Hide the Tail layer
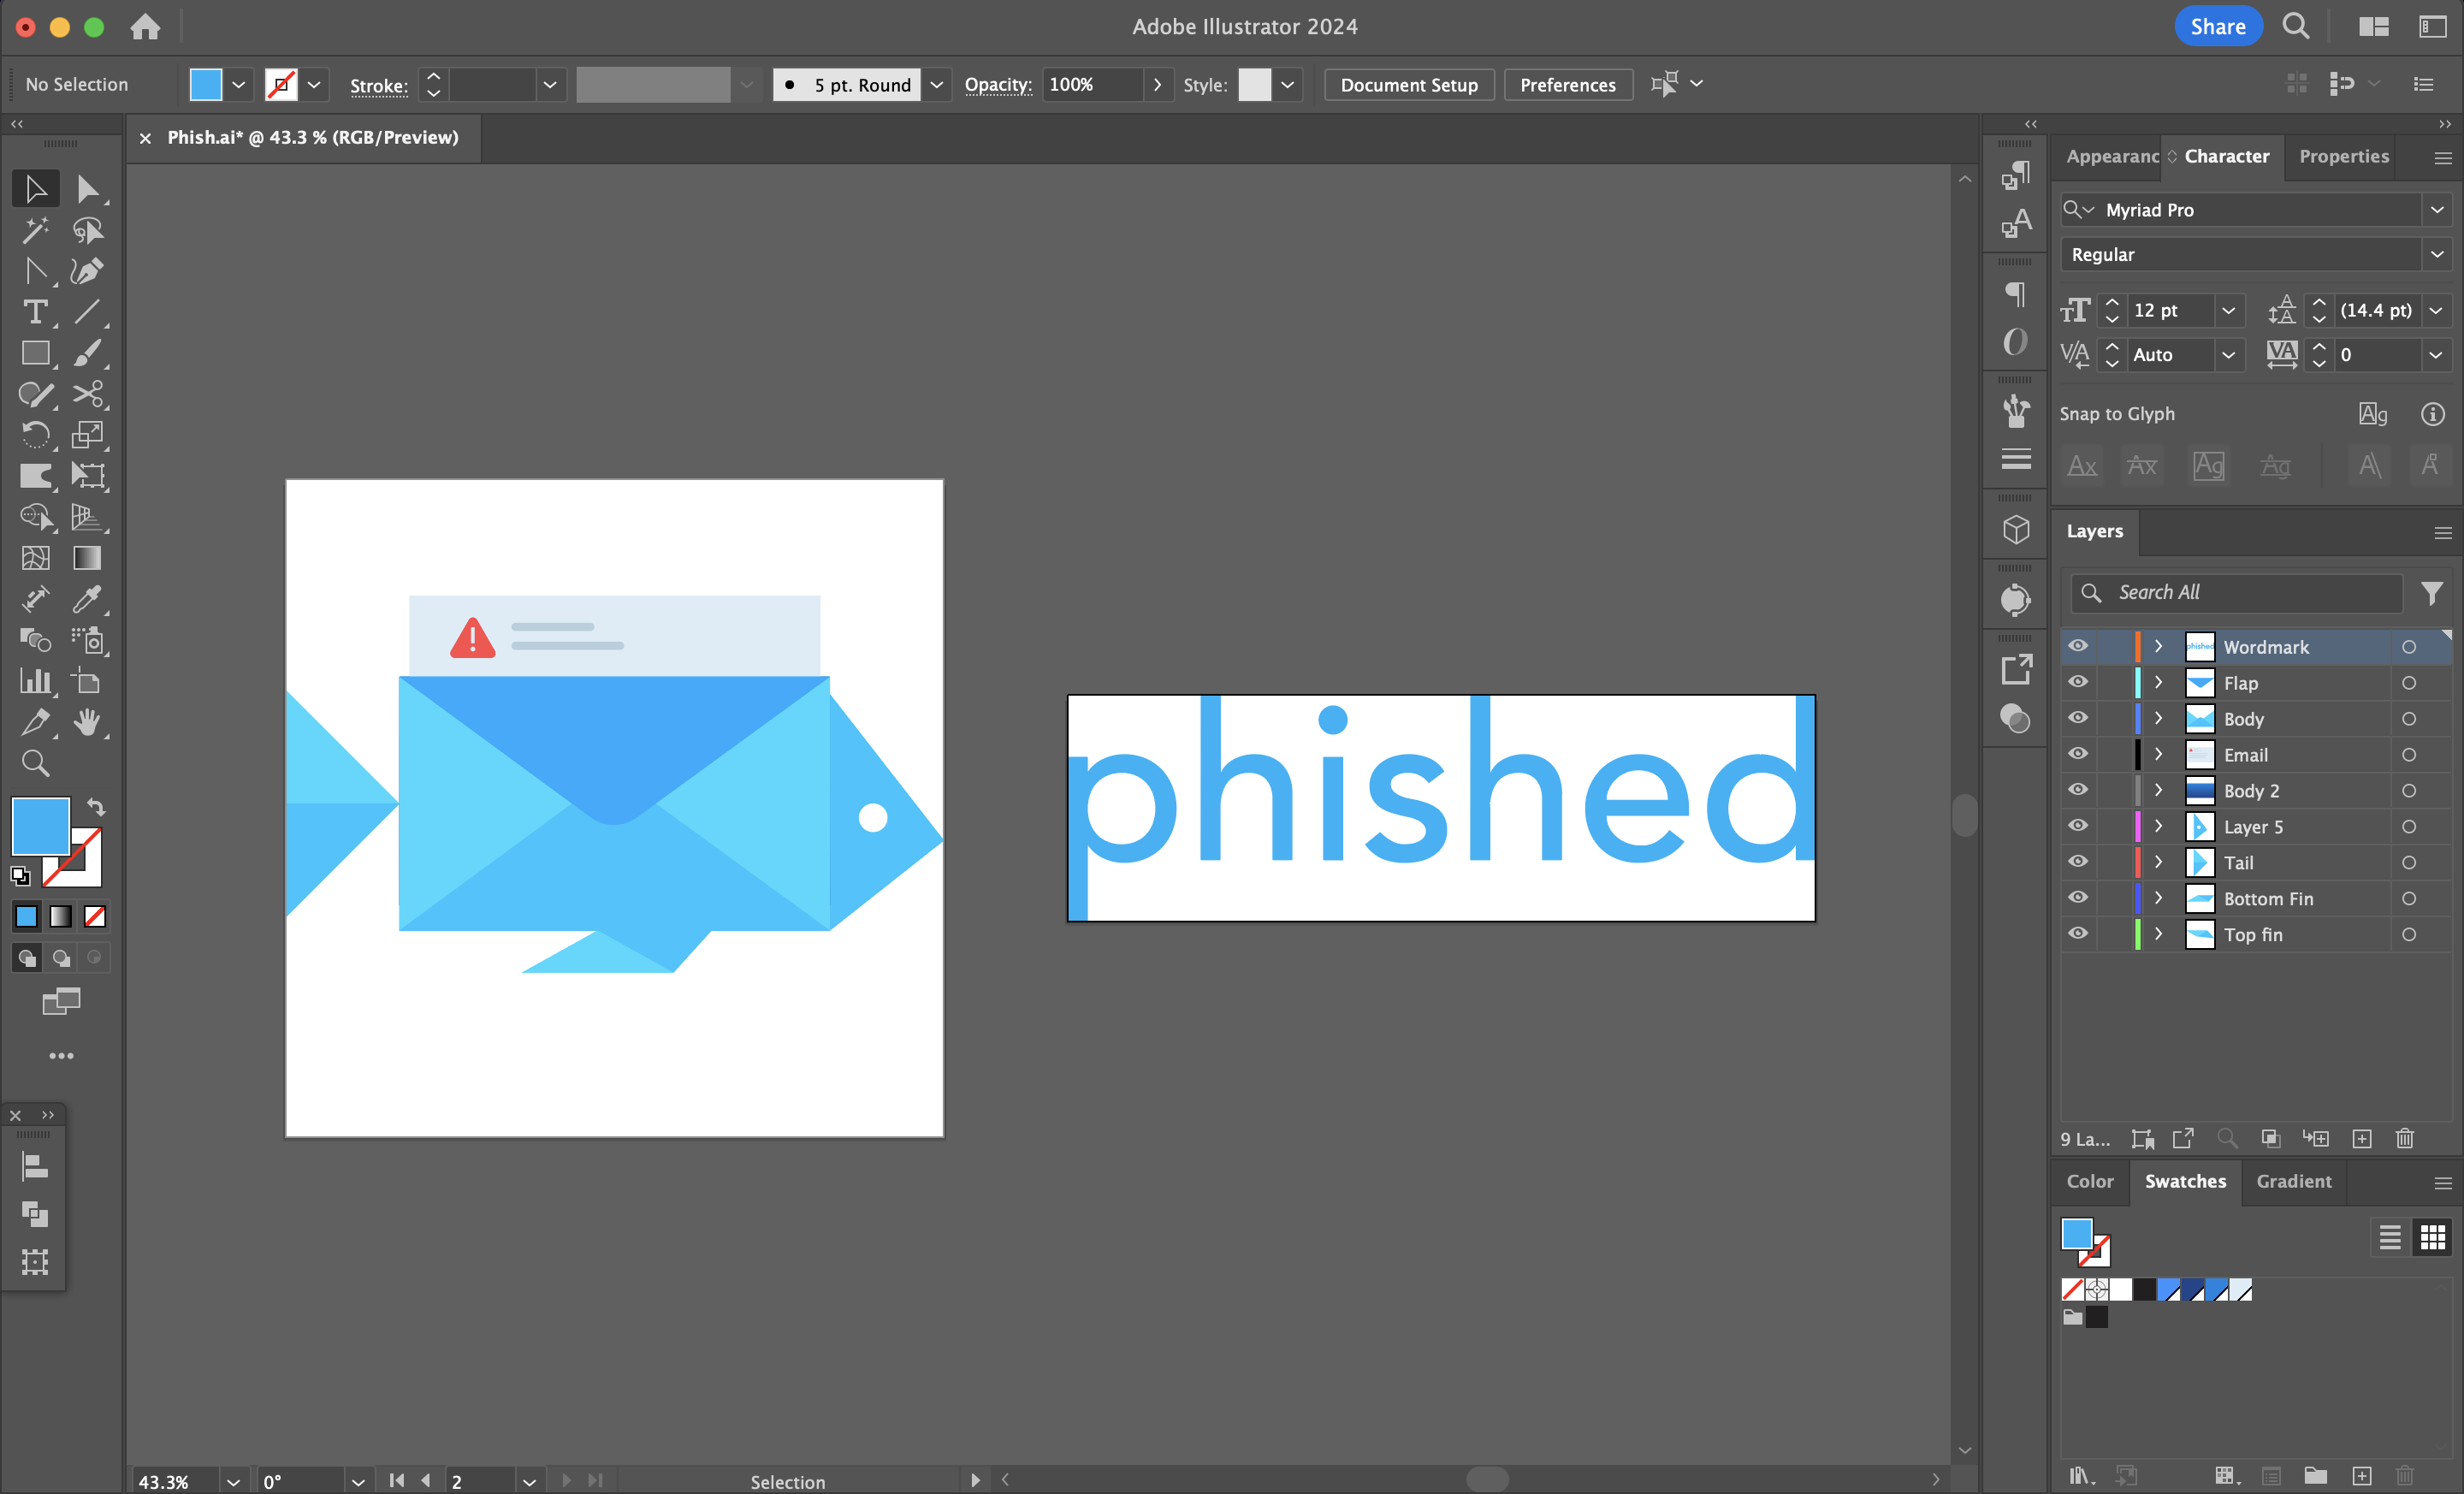The image size is (2464, 1494). pyautogui.click(x=2078, y=862)
